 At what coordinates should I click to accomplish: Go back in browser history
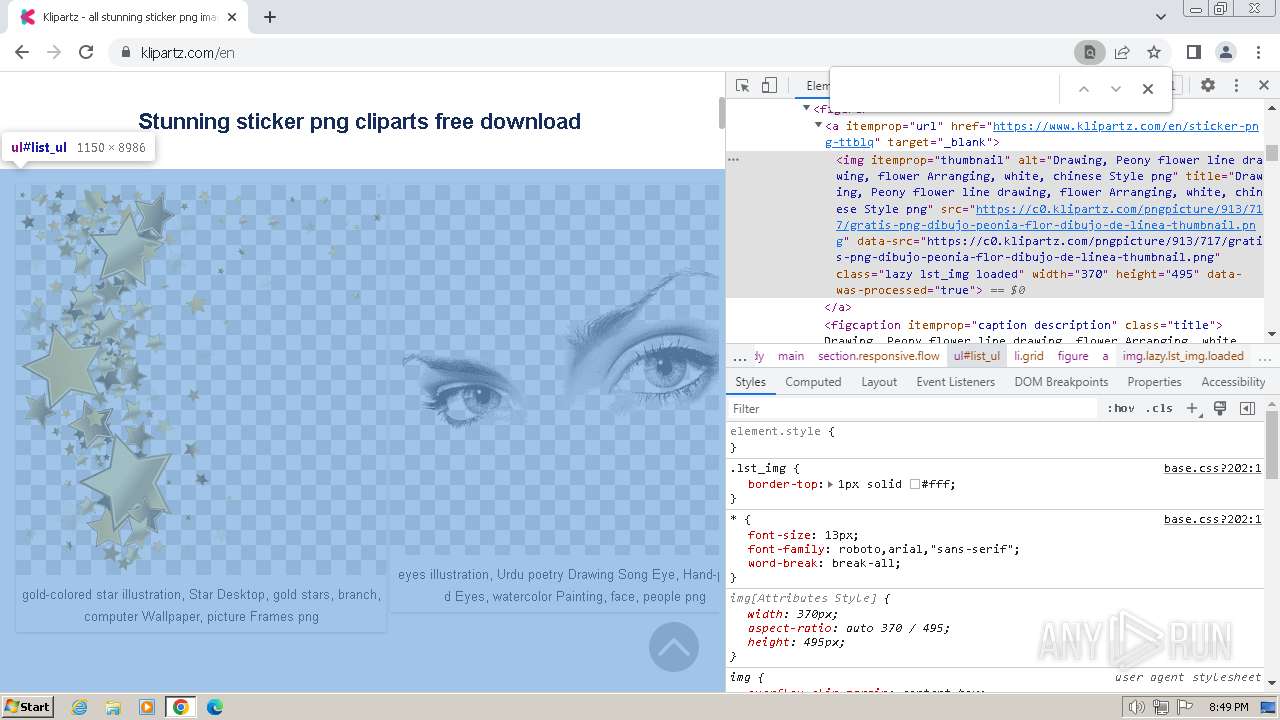click(22, 52)
